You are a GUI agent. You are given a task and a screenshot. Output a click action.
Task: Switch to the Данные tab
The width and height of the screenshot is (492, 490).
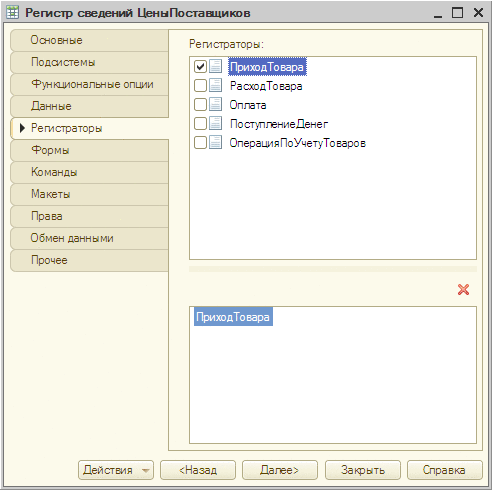click(x=89, y=106)
